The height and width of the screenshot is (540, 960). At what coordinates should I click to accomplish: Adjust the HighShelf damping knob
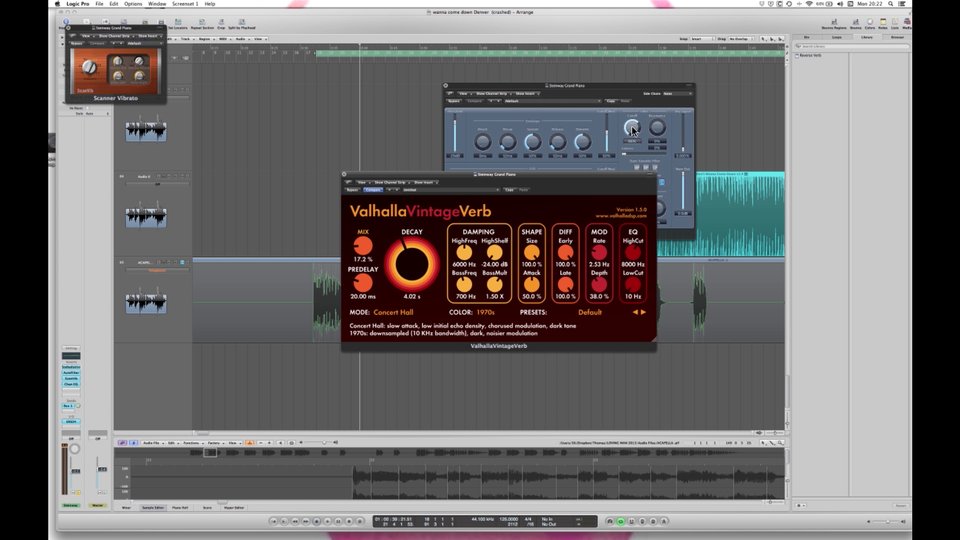pyautogui.click(x=494, y=252)
